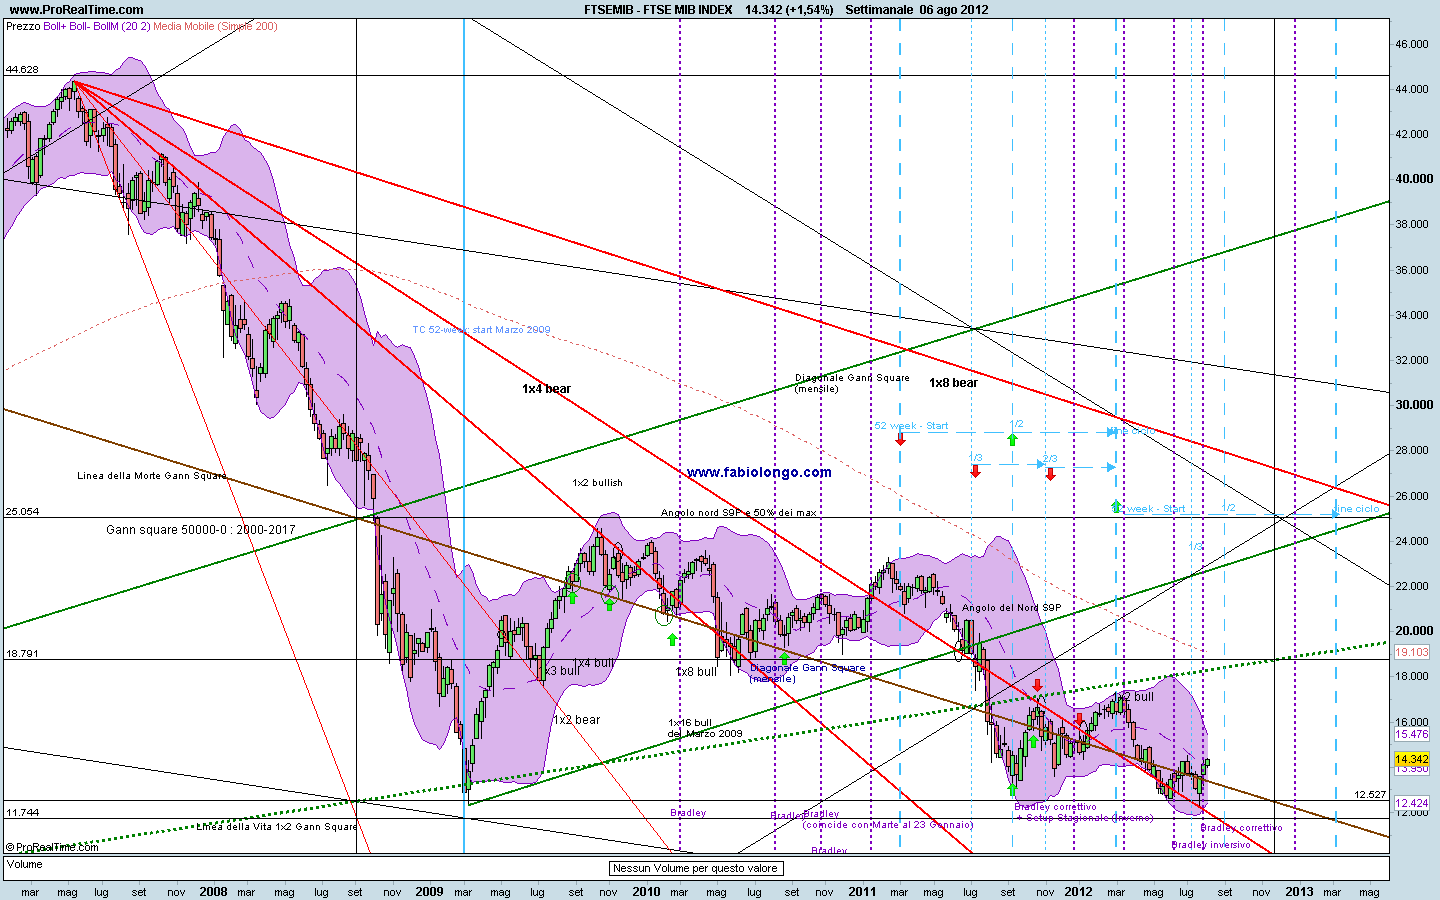Select the '1x8 bear' annotation
This screenshot has width=1440, height=900.
(953, 383)
